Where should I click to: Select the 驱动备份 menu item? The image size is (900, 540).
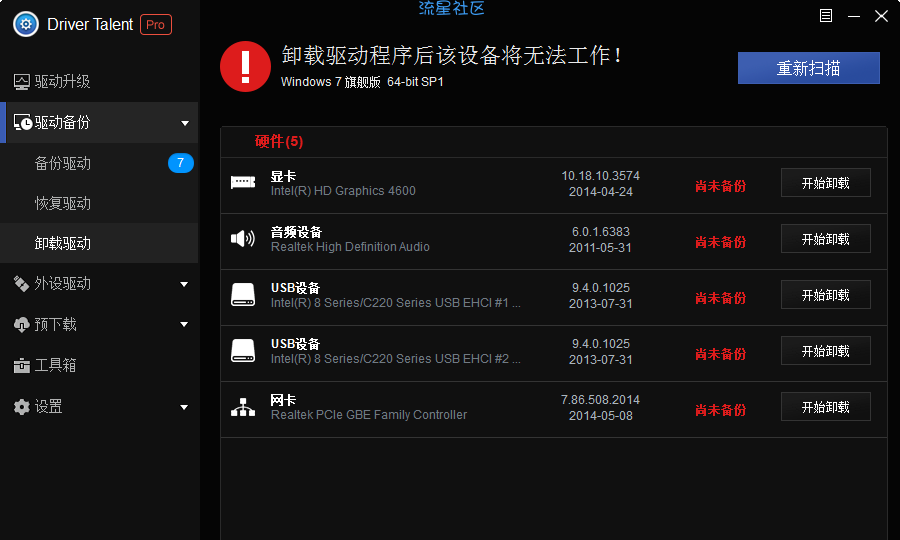tap(99, 122)
